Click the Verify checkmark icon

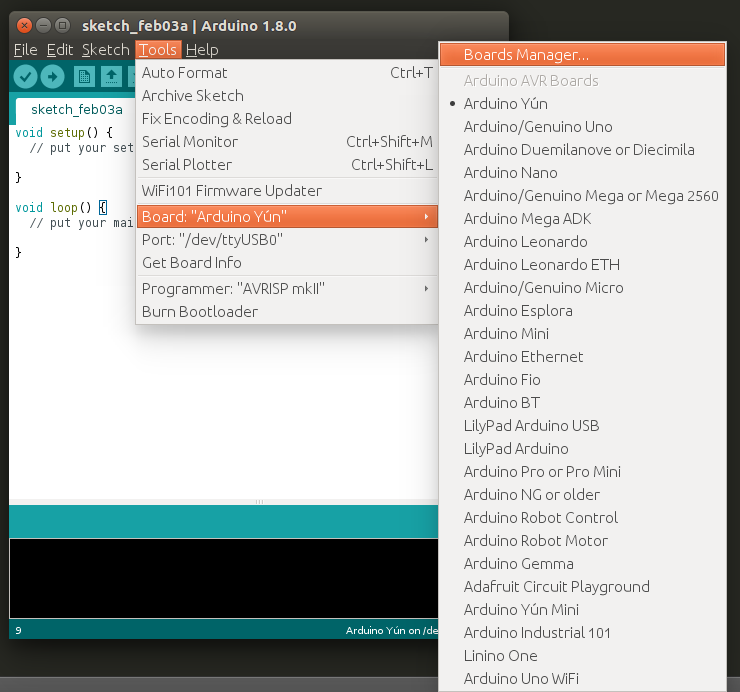click(x=25, y=76)
